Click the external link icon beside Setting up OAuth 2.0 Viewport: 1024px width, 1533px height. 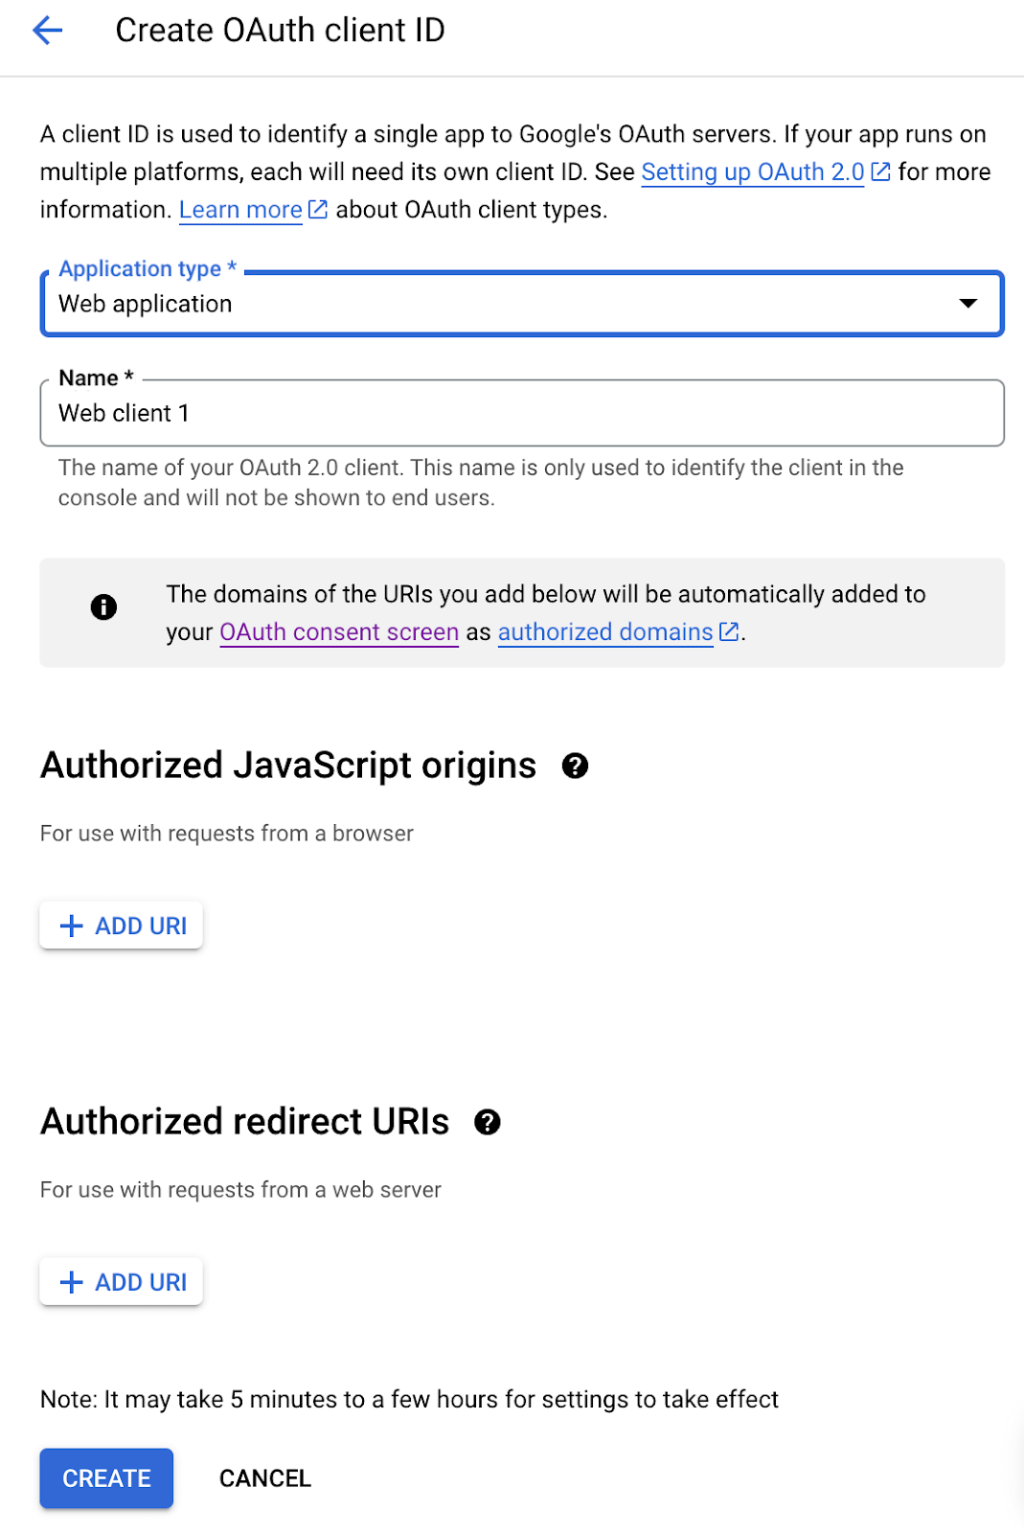tap(879, 171)
